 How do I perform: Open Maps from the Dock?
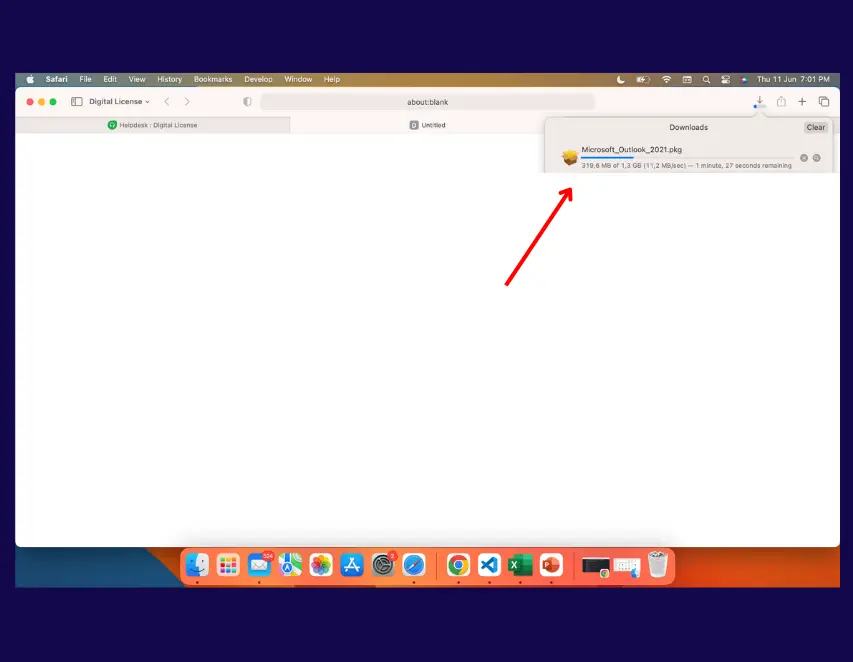click(290, 566)
